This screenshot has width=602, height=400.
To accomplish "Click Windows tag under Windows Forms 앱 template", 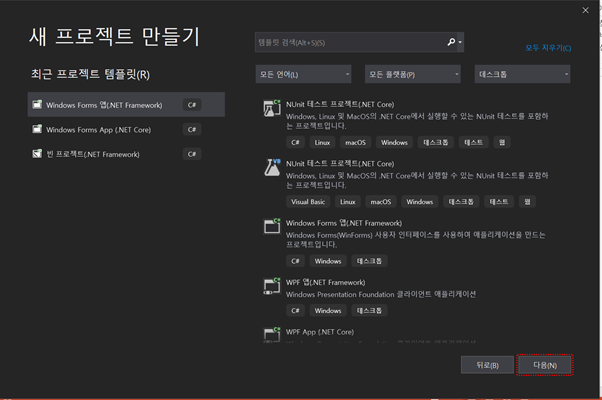I will click(328, 261).
